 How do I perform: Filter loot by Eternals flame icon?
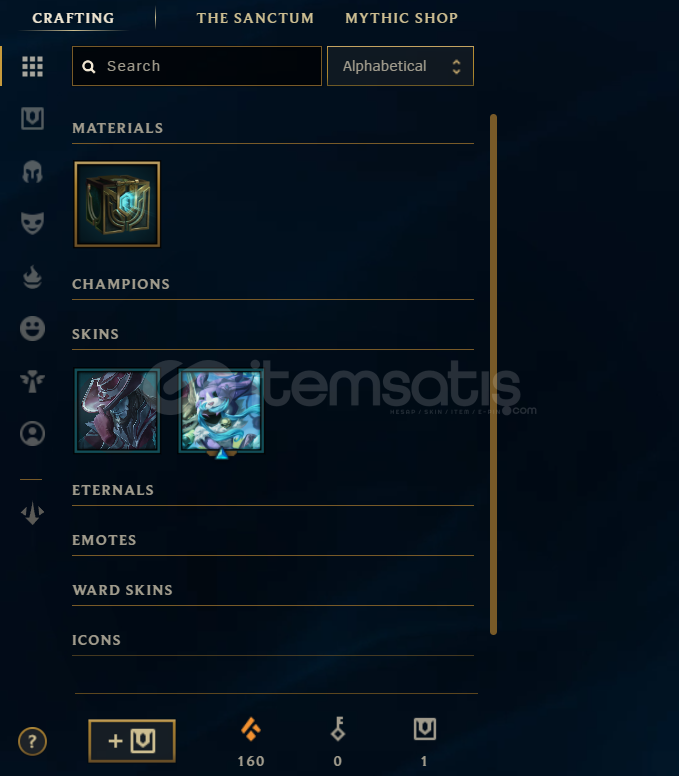click(x=32, y=277)
